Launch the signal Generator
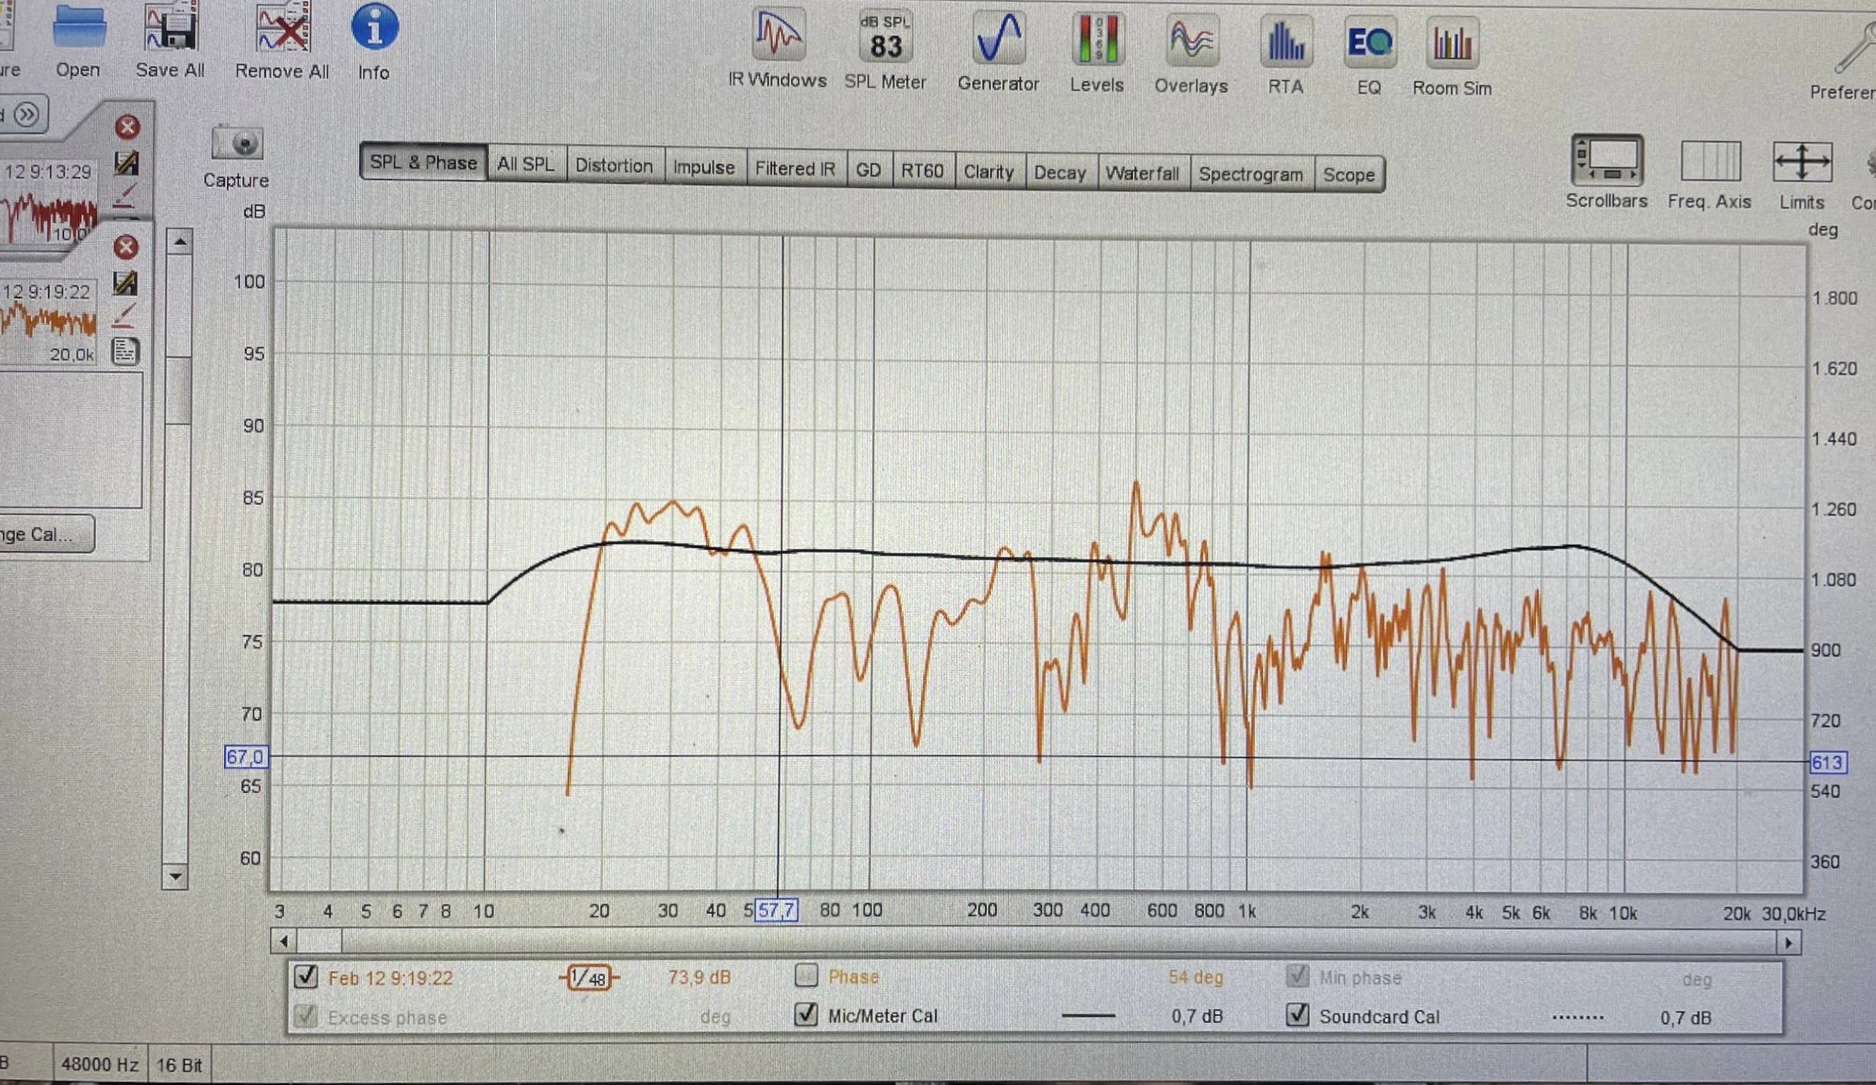 tap(998, 50)
